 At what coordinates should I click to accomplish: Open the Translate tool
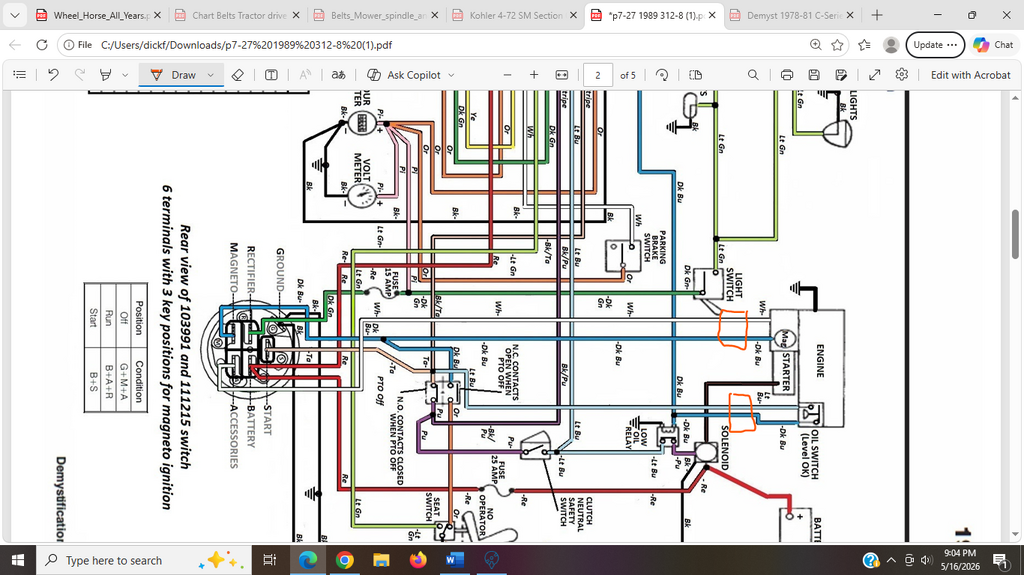[338, 75]
